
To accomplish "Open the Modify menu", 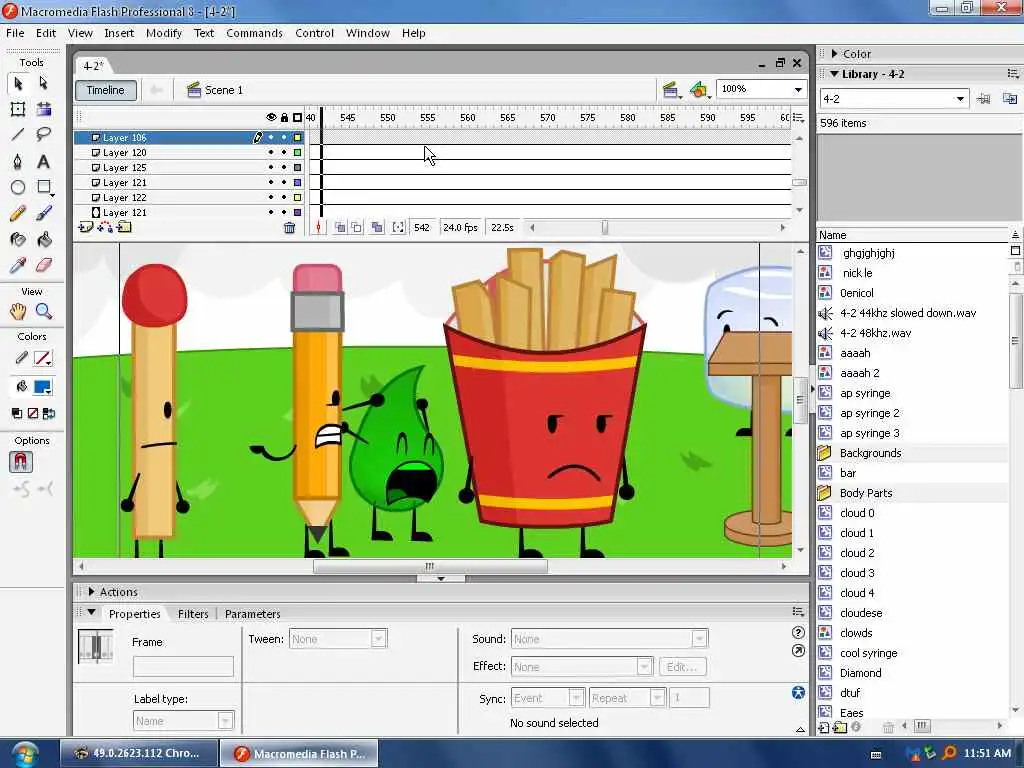I will coord(163,33).
